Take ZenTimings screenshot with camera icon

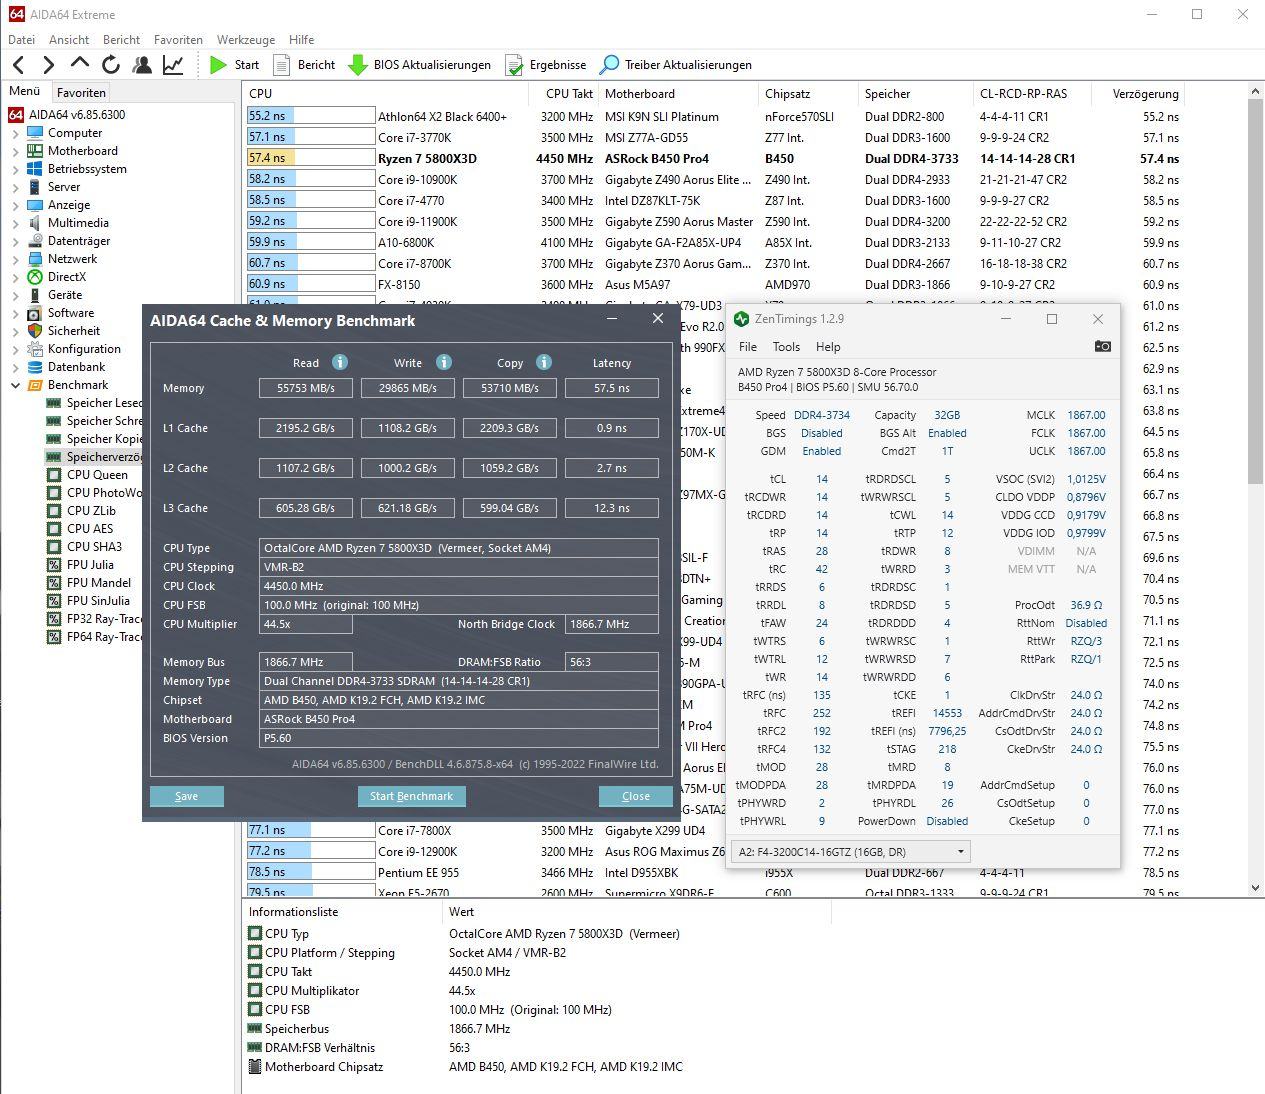[1102, 346]
